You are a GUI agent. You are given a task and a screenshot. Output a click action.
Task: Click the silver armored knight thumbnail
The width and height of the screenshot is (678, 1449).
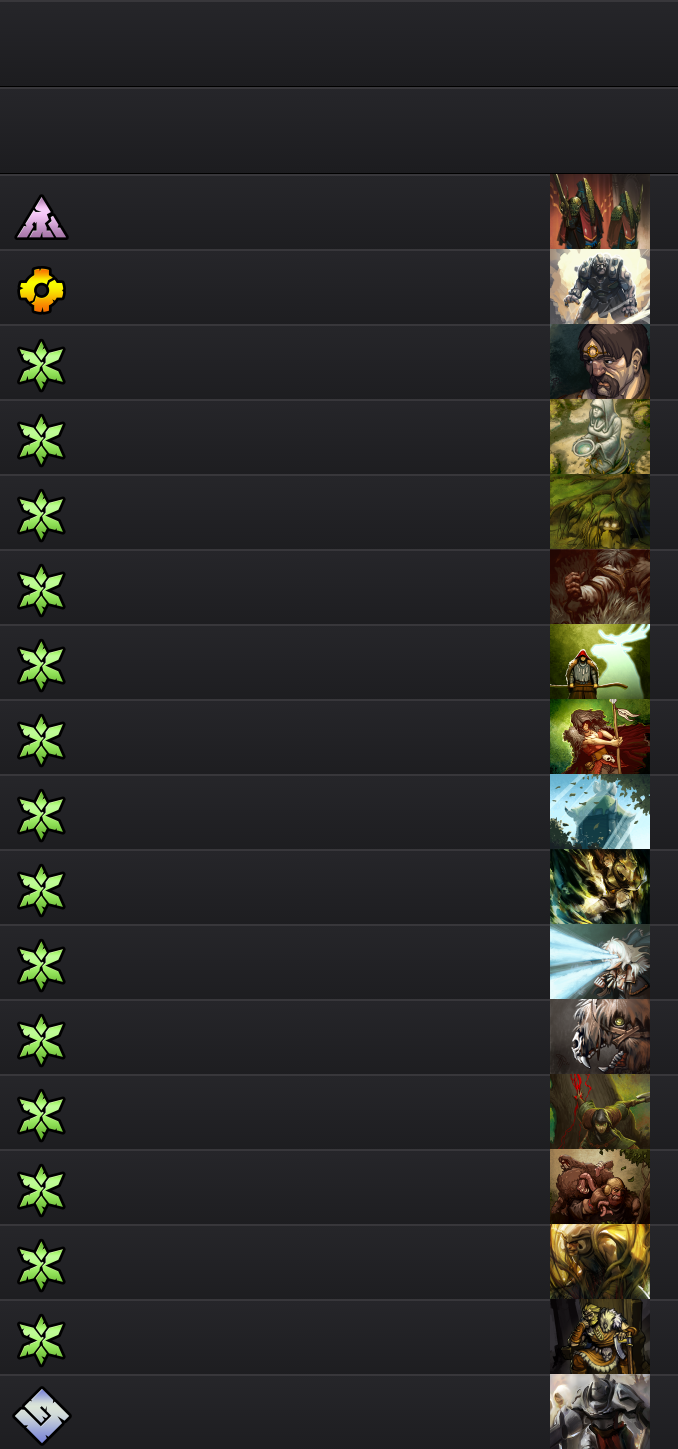point(600,1412)
